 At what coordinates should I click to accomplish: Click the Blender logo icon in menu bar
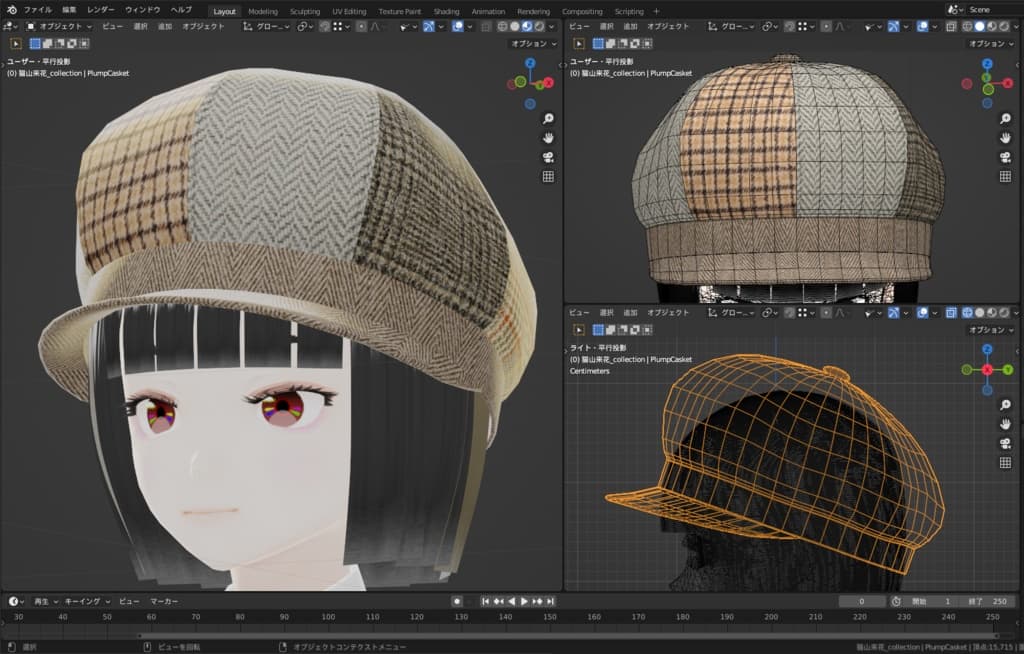click(11, 10)
